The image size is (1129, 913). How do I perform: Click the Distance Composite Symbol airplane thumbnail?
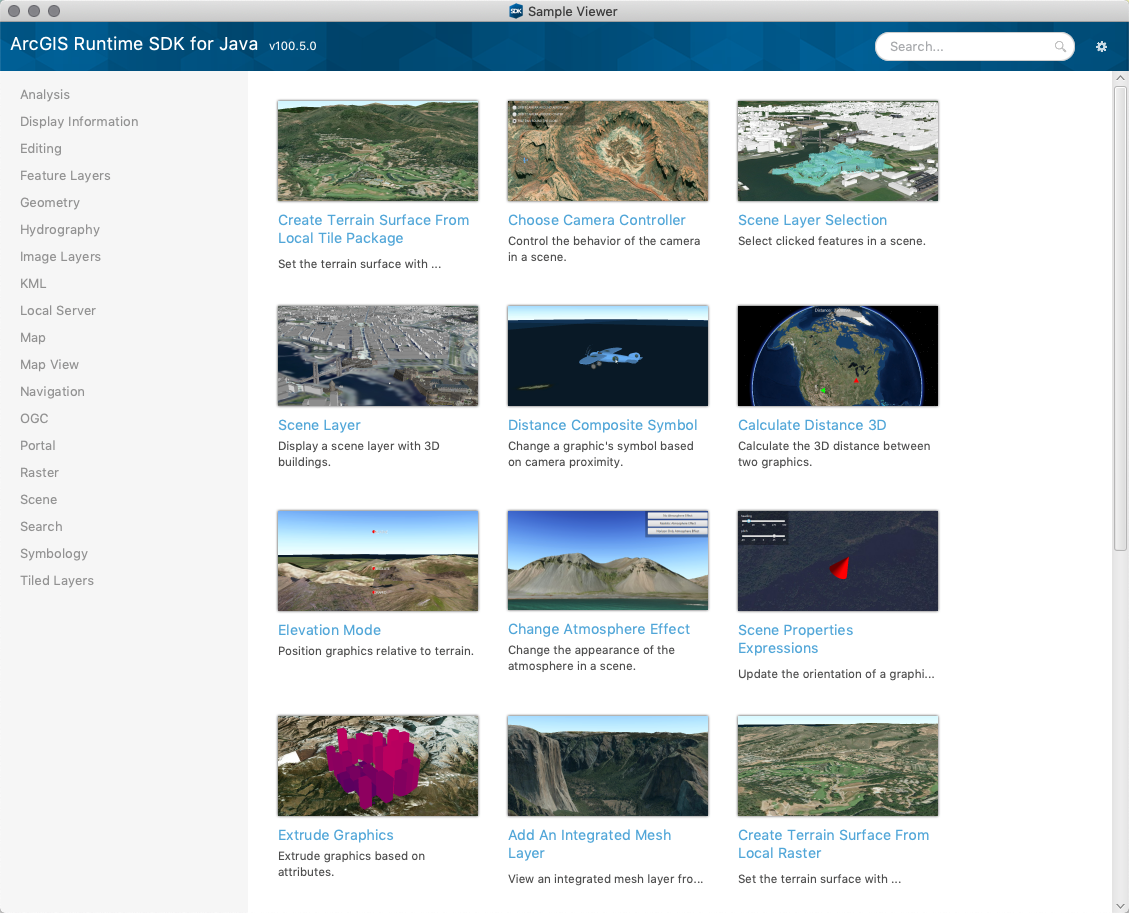pos(608,356)
